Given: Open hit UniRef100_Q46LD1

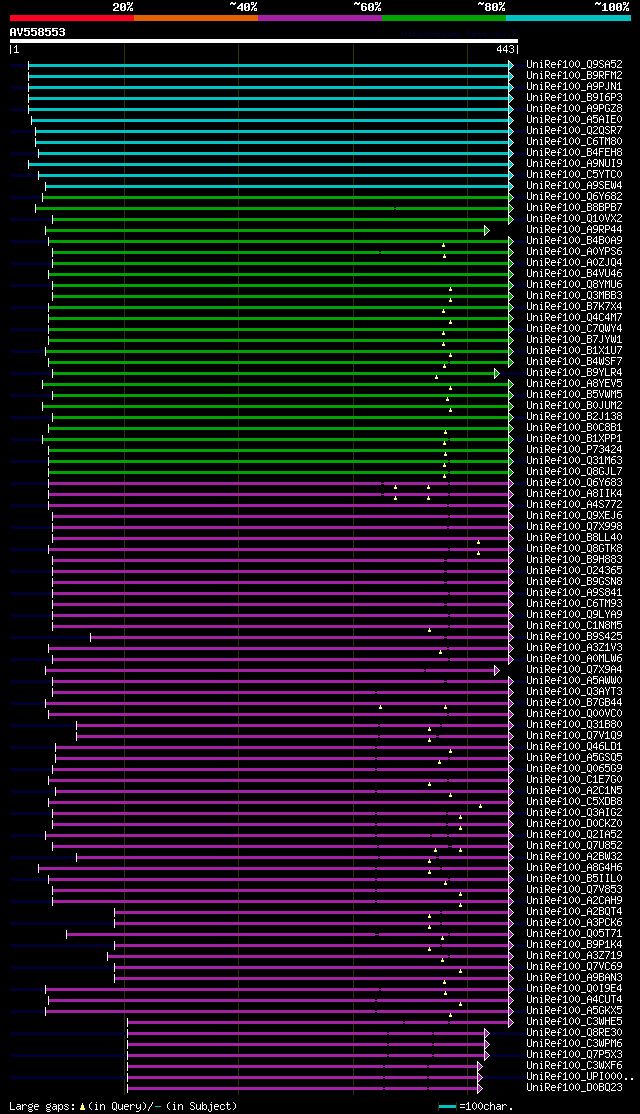Looking at the screenshot, I should [574, 747].
